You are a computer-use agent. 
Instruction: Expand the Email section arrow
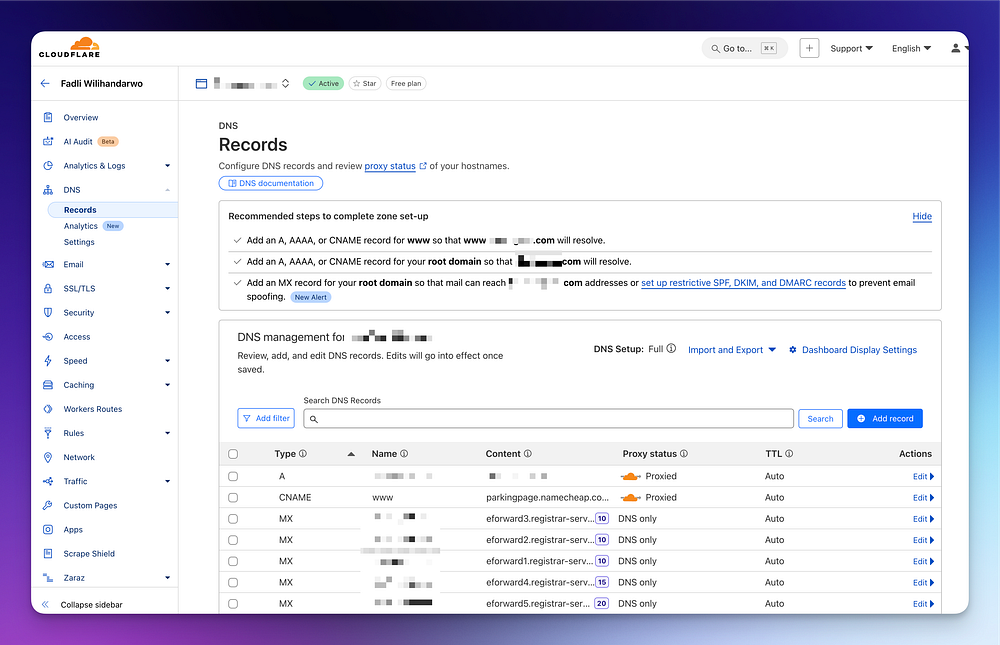(168, 265)
